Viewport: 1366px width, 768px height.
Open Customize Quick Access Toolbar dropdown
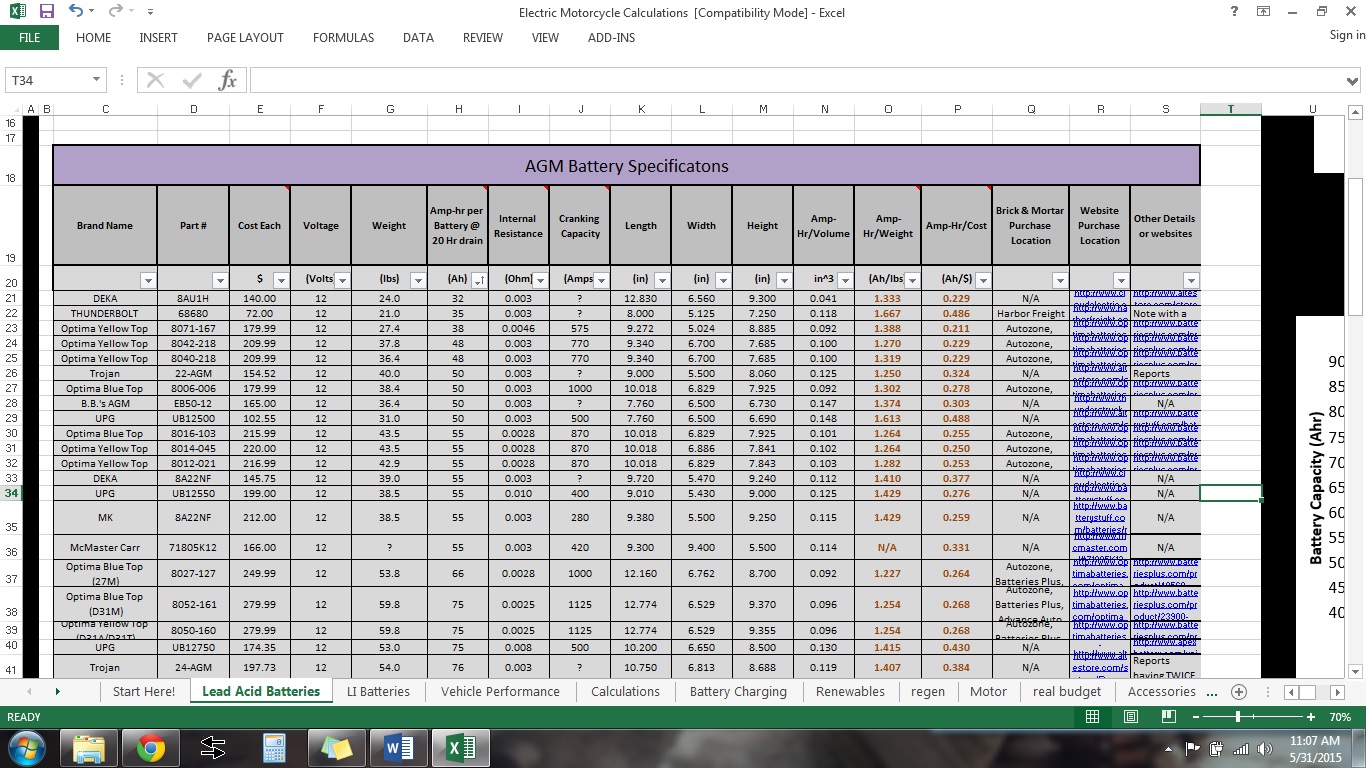pyautogui.click(x=150, y=13)
